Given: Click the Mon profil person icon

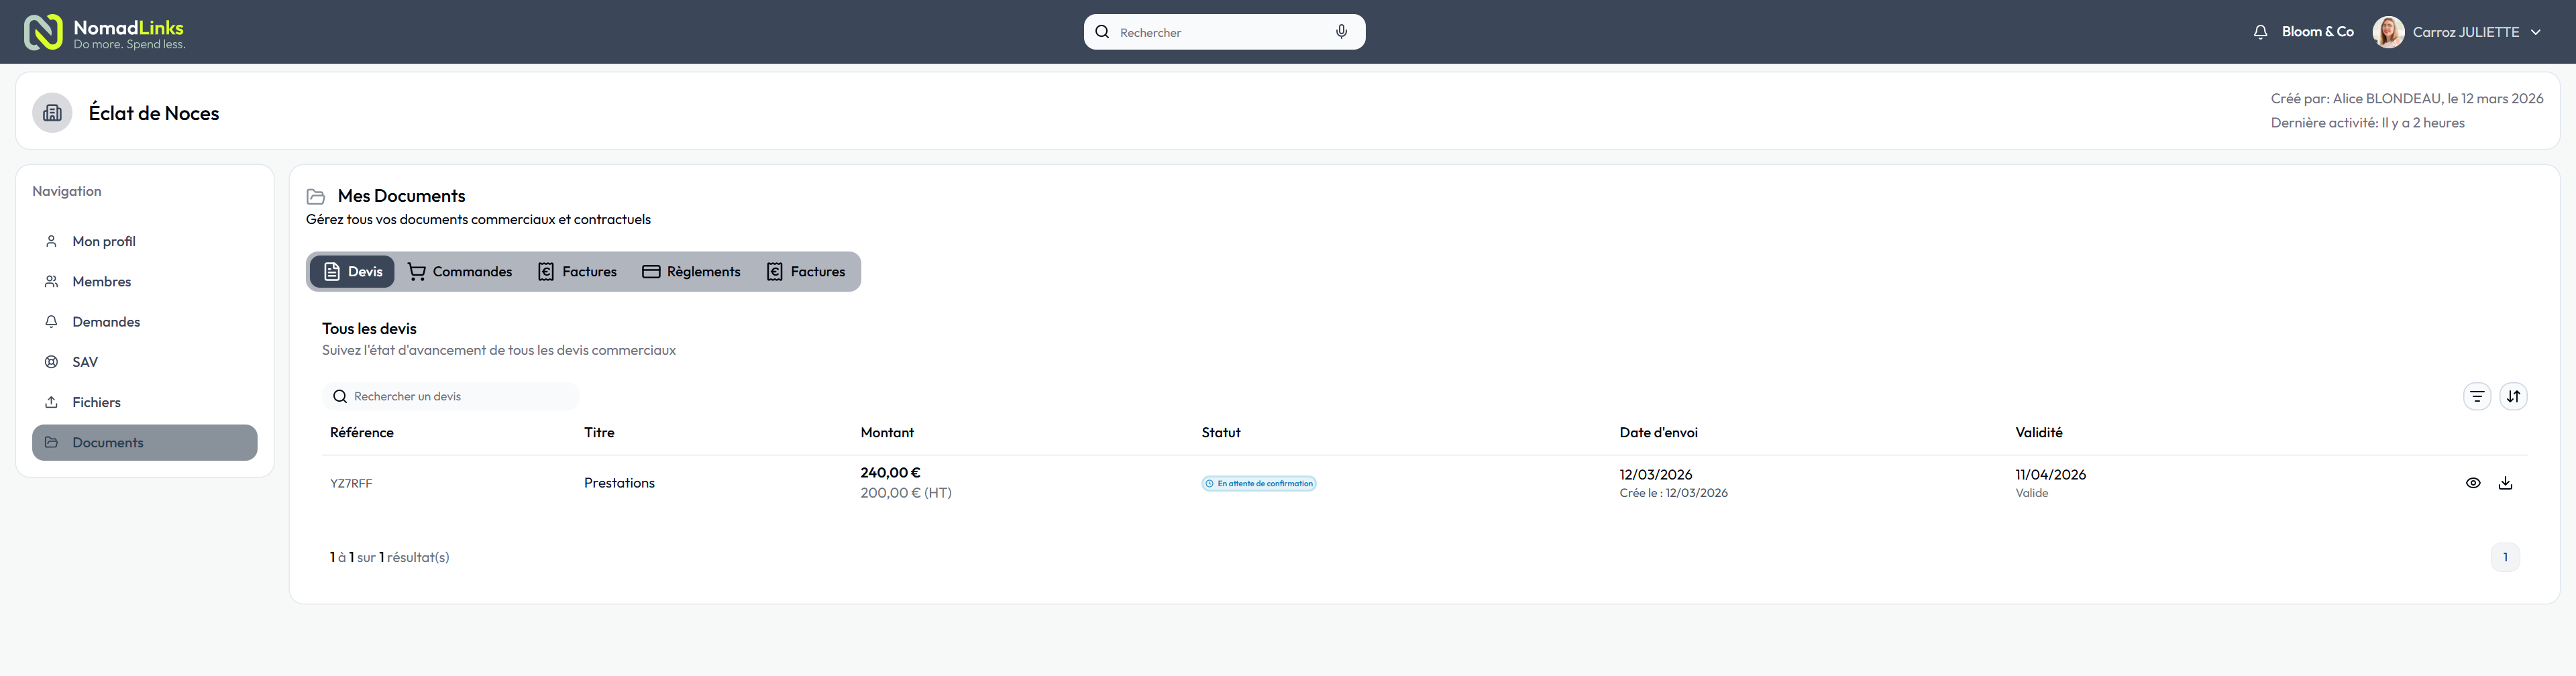Looking at the screenshot, I should click(51, 241).
